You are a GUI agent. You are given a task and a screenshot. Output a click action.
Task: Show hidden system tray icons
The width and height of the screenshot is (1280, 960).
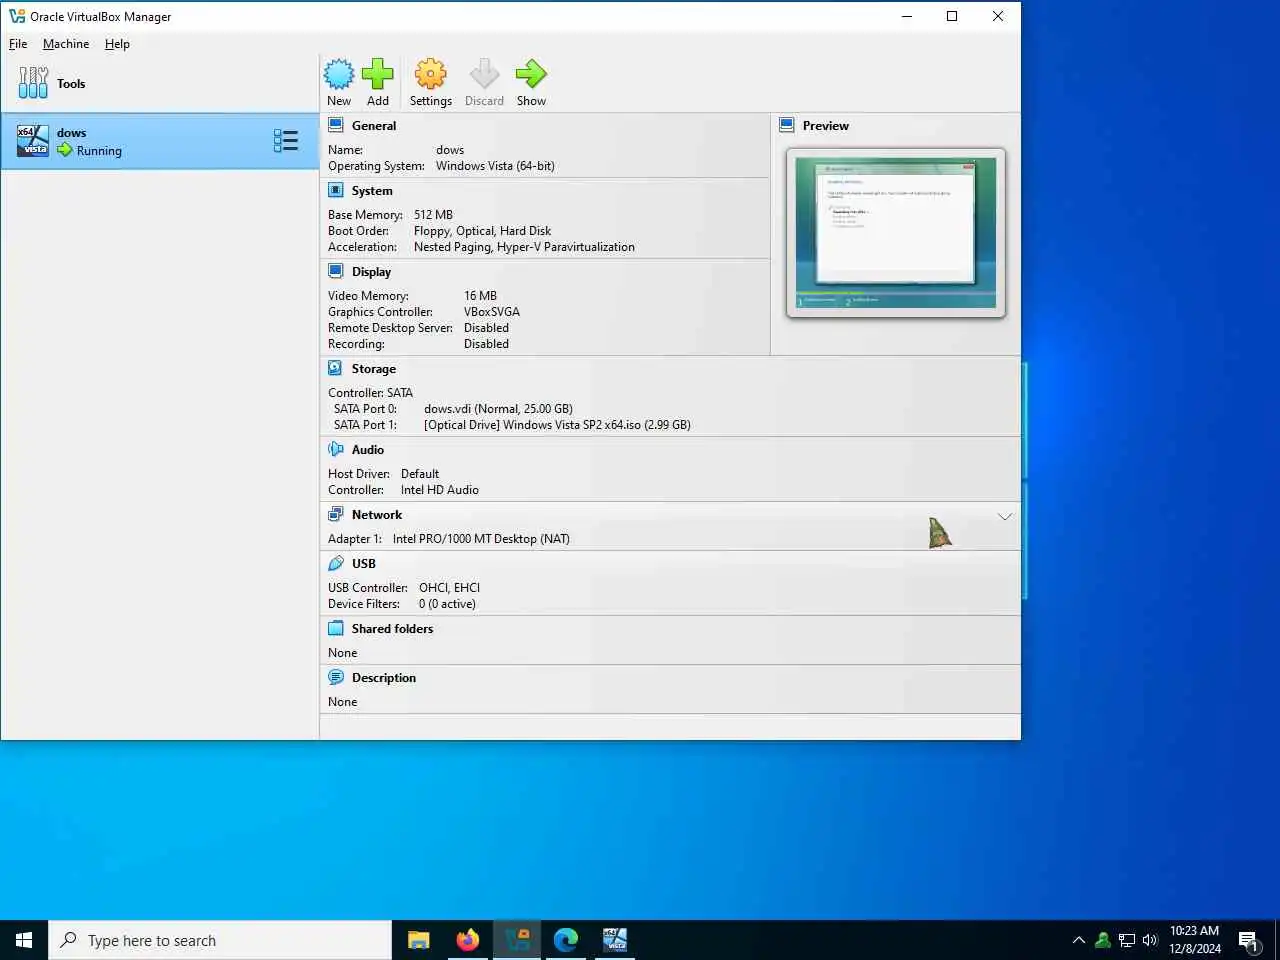pyautogui.click(x=1079, y=940)
